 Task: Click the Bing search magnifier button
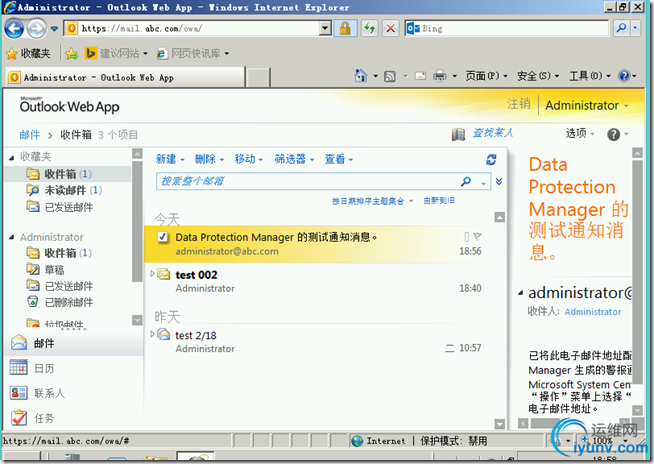(621, 28)
